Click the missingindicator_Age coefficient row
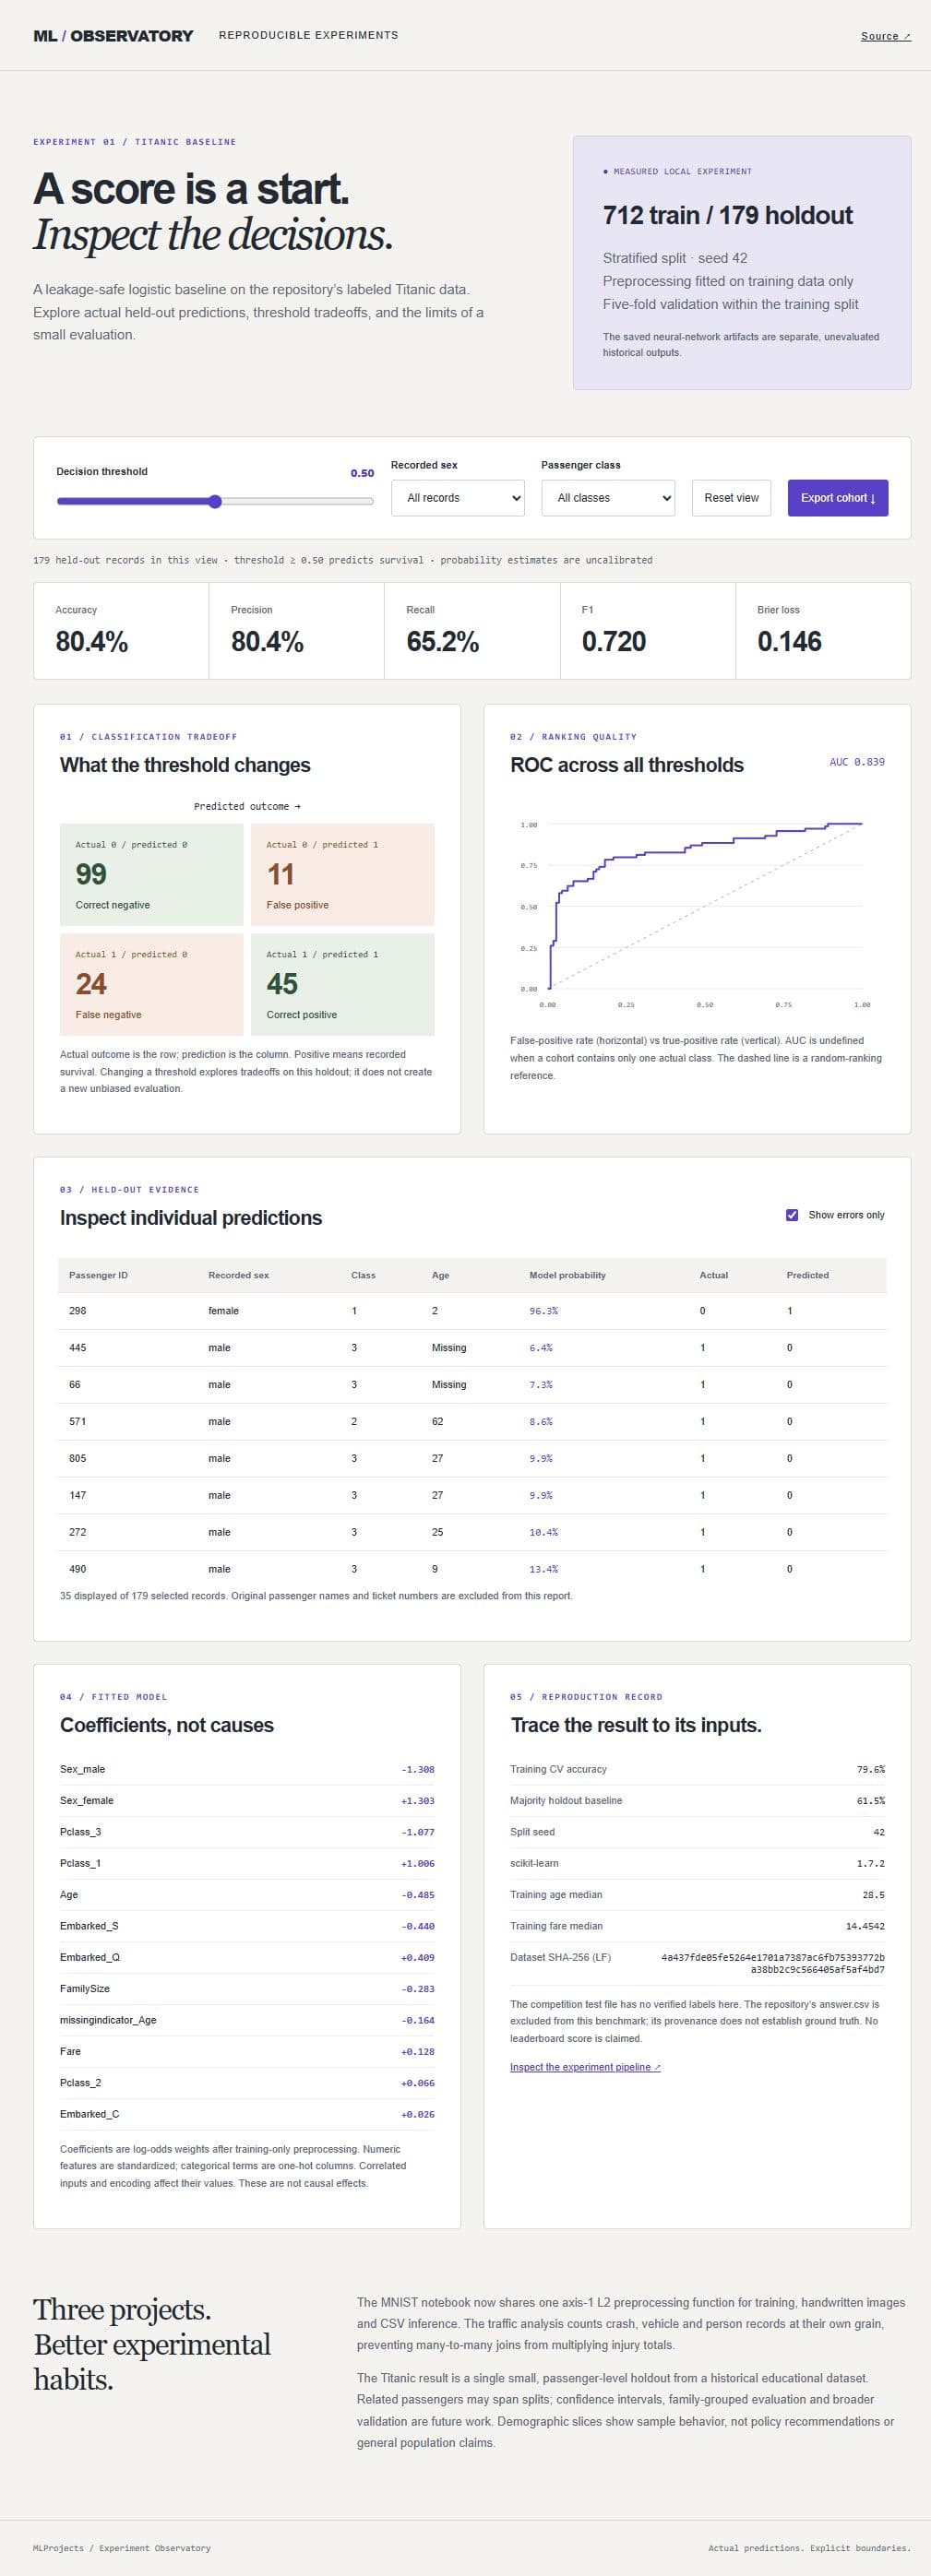Screen dimensions: 931x2576 pyautogui.click(x=247, y=2020)
